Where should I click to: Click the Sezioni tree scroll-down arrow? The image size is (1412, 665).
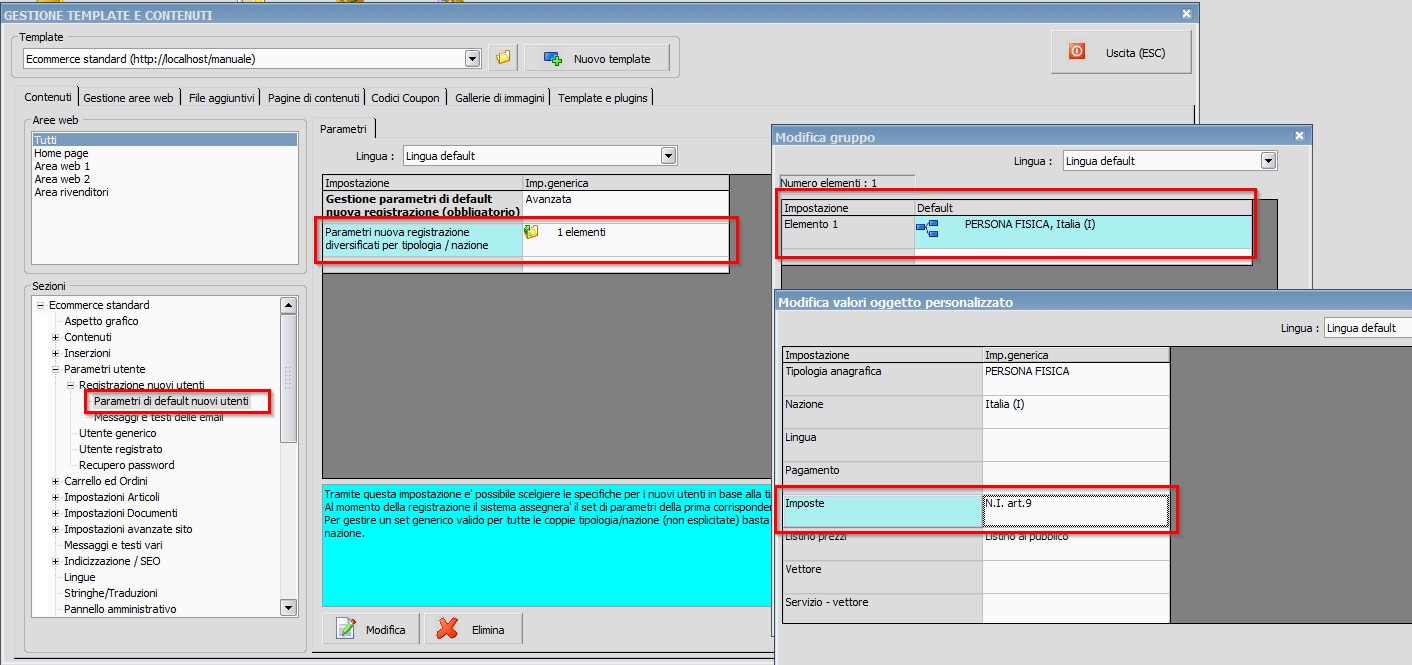pos(288,607)
